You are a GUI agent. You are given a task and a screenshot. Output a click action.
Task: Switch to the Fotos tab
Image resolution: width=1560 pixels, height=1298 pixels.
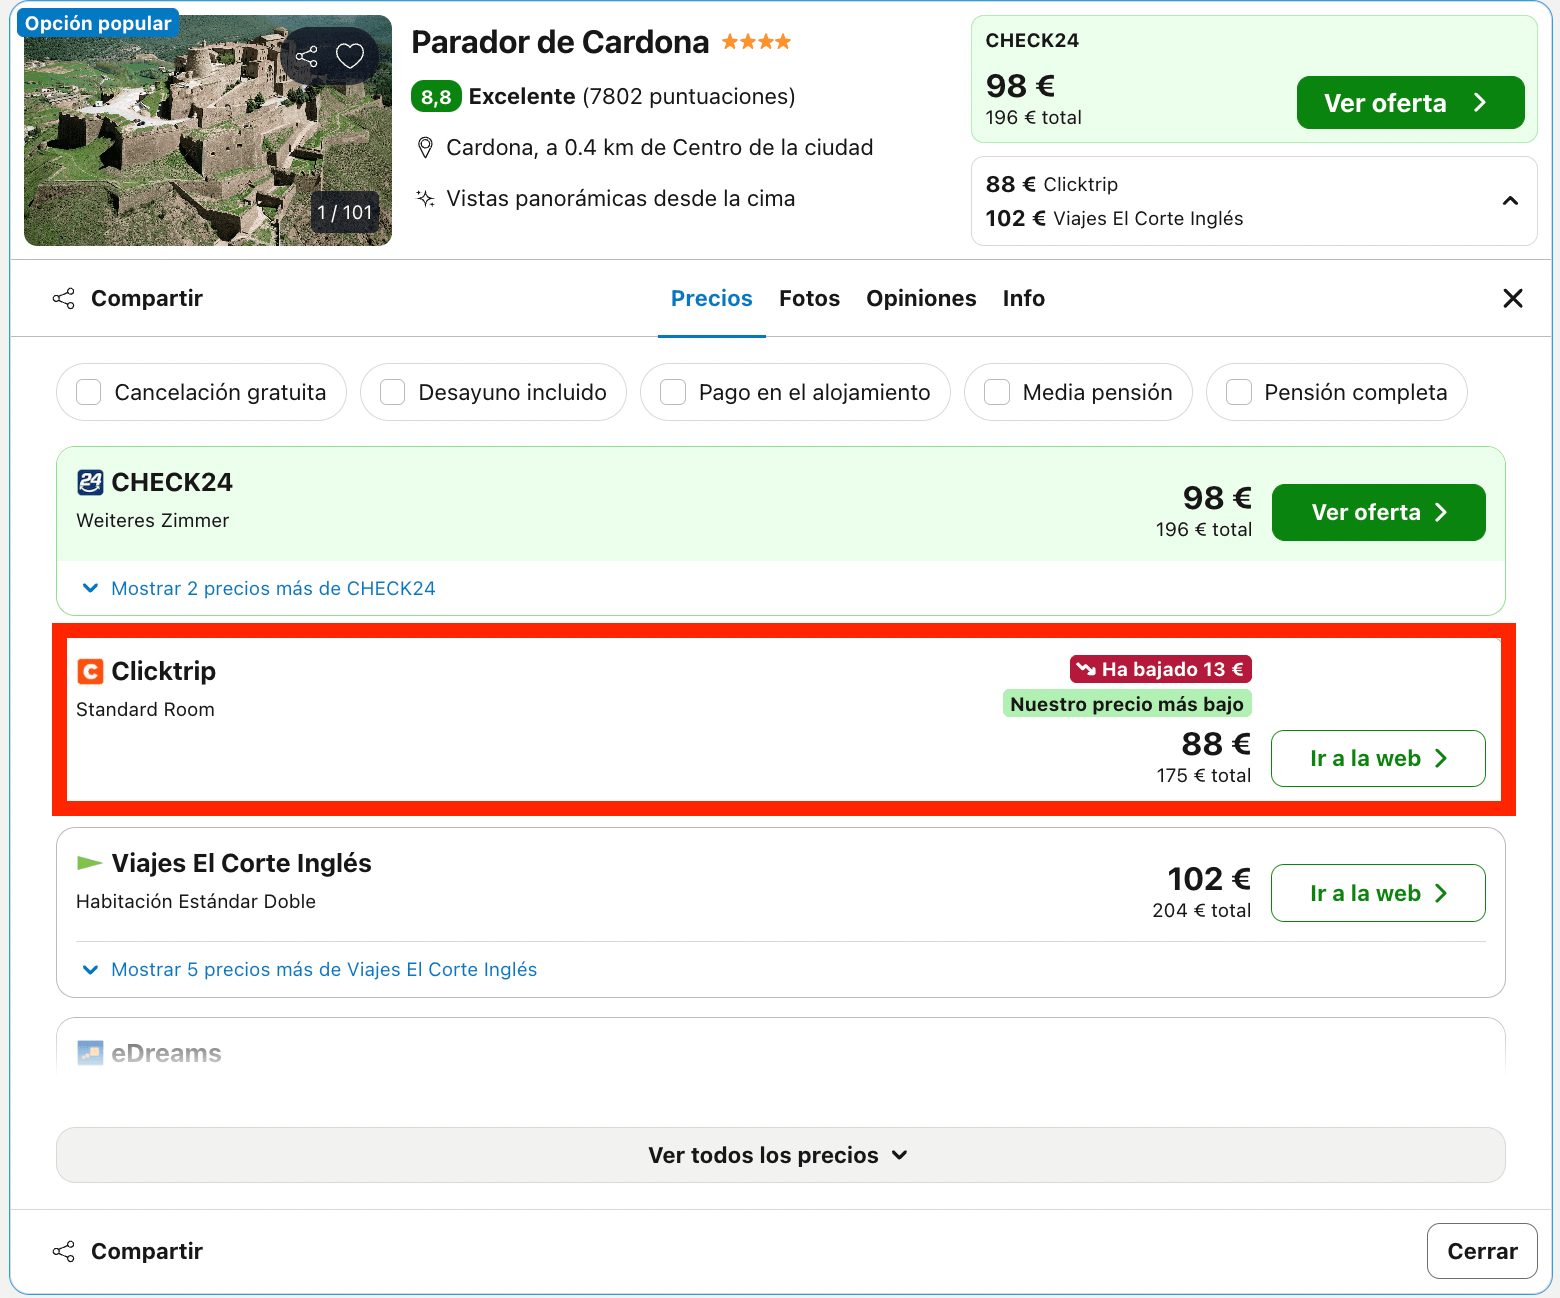810,298
